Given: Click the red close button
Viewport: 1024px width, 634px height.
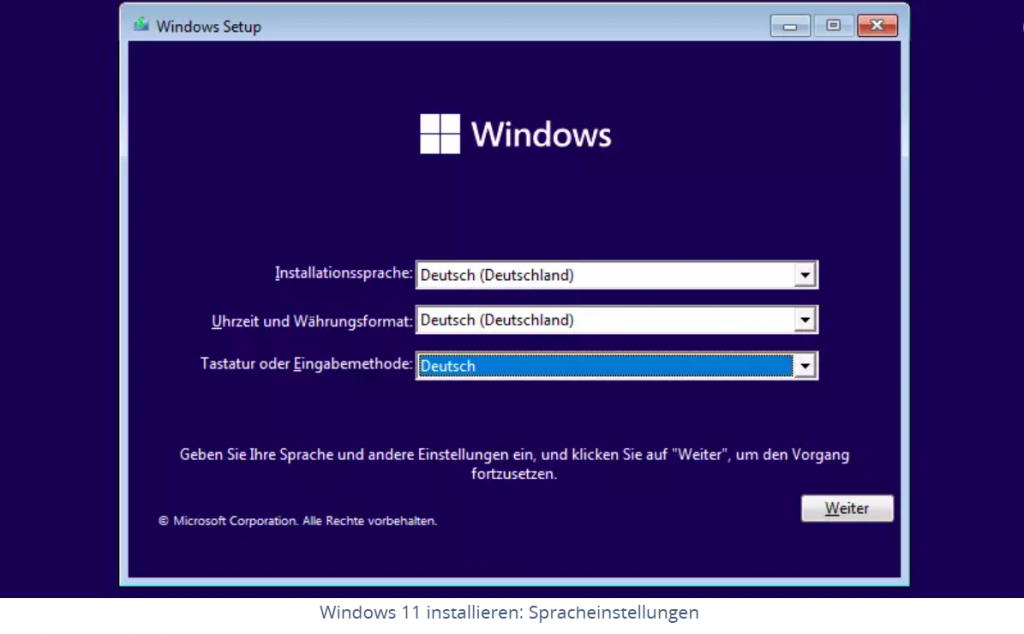Looking at the screenshot, I should pyautogui.click(x=876, y=25).
